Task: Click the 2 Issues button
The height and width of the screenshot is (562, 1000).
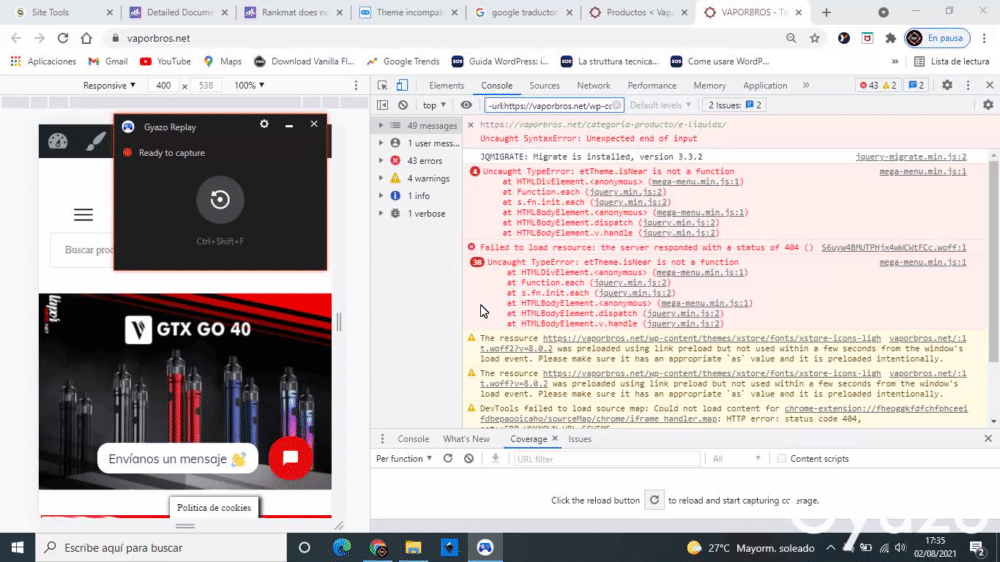Action: point(735,105)
